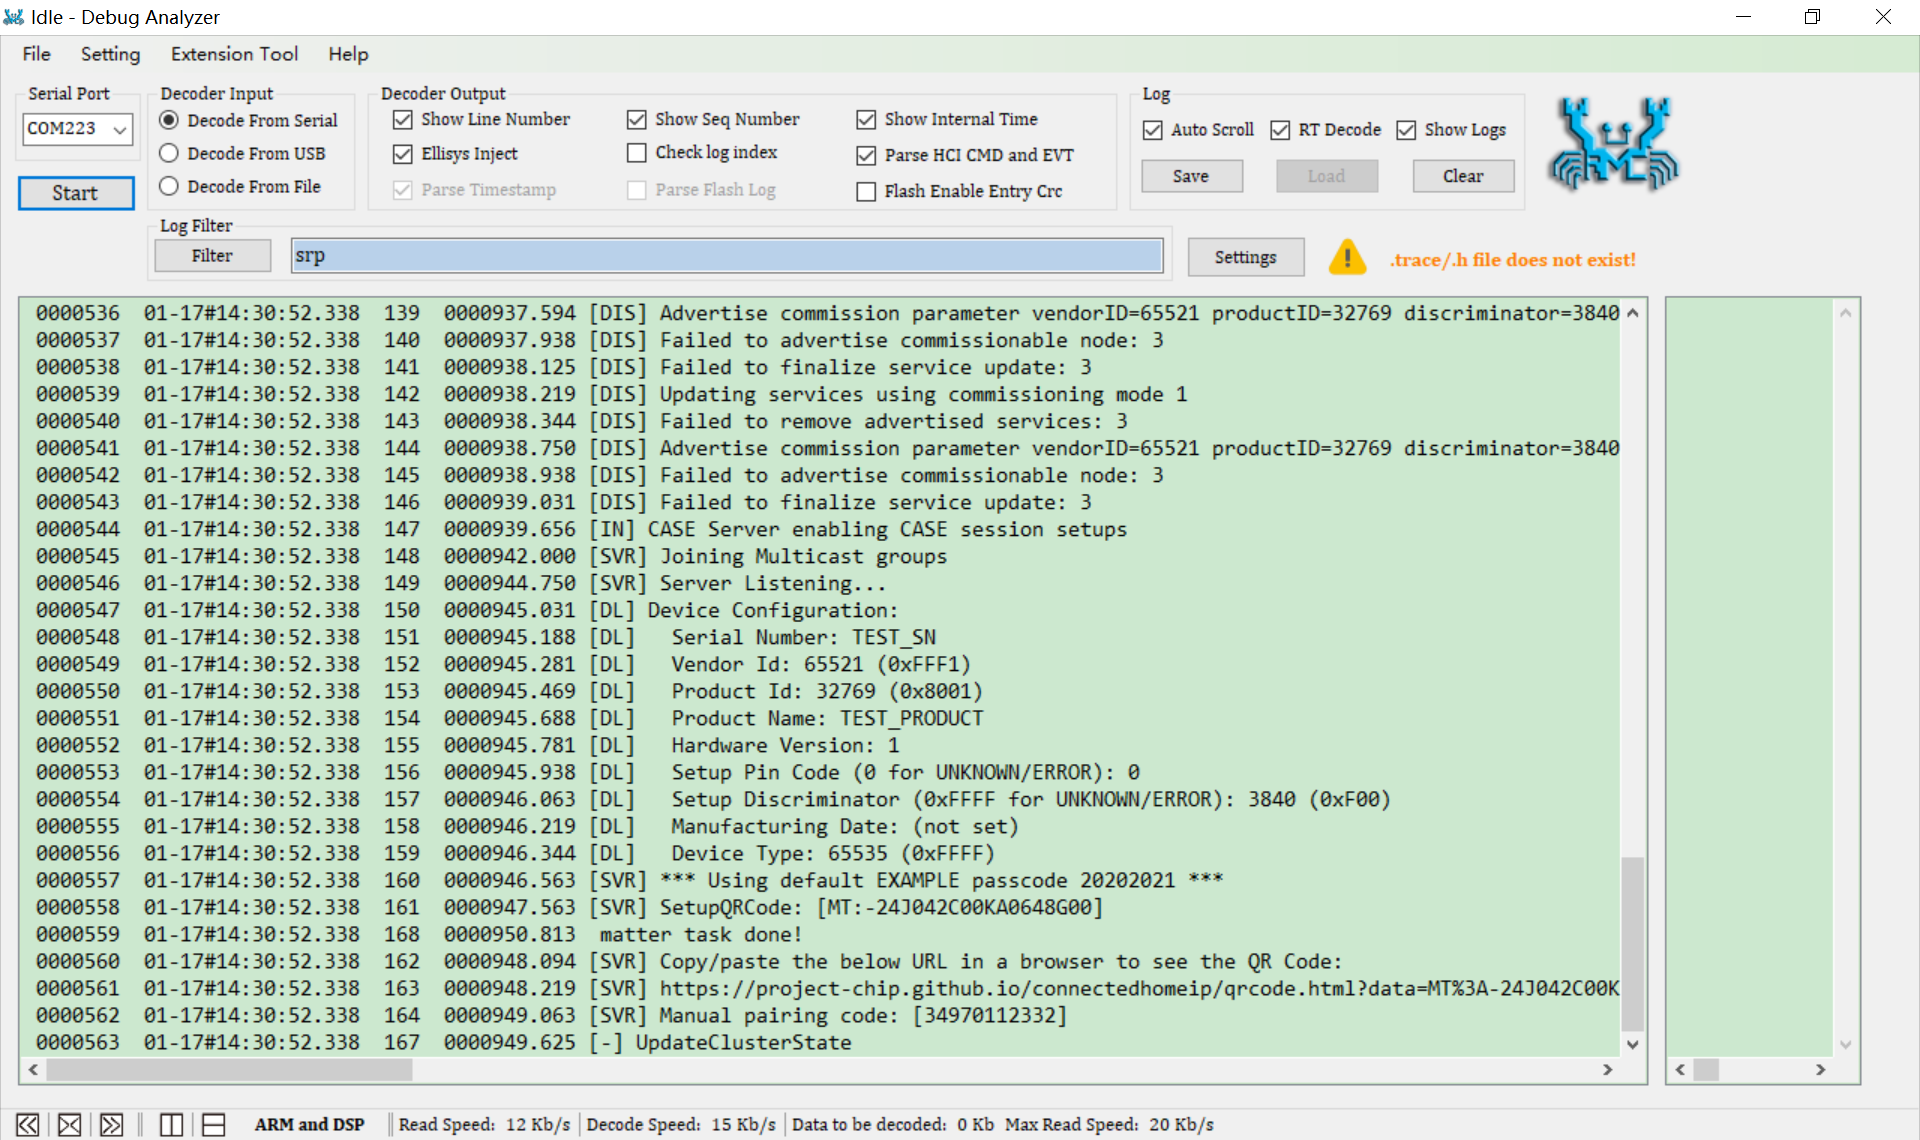This screenshot has width=1920, height=1140.
Task: Click 'Decode Speed: 15 Kb/s' in status bar
Action: (x=681, y=1125)
